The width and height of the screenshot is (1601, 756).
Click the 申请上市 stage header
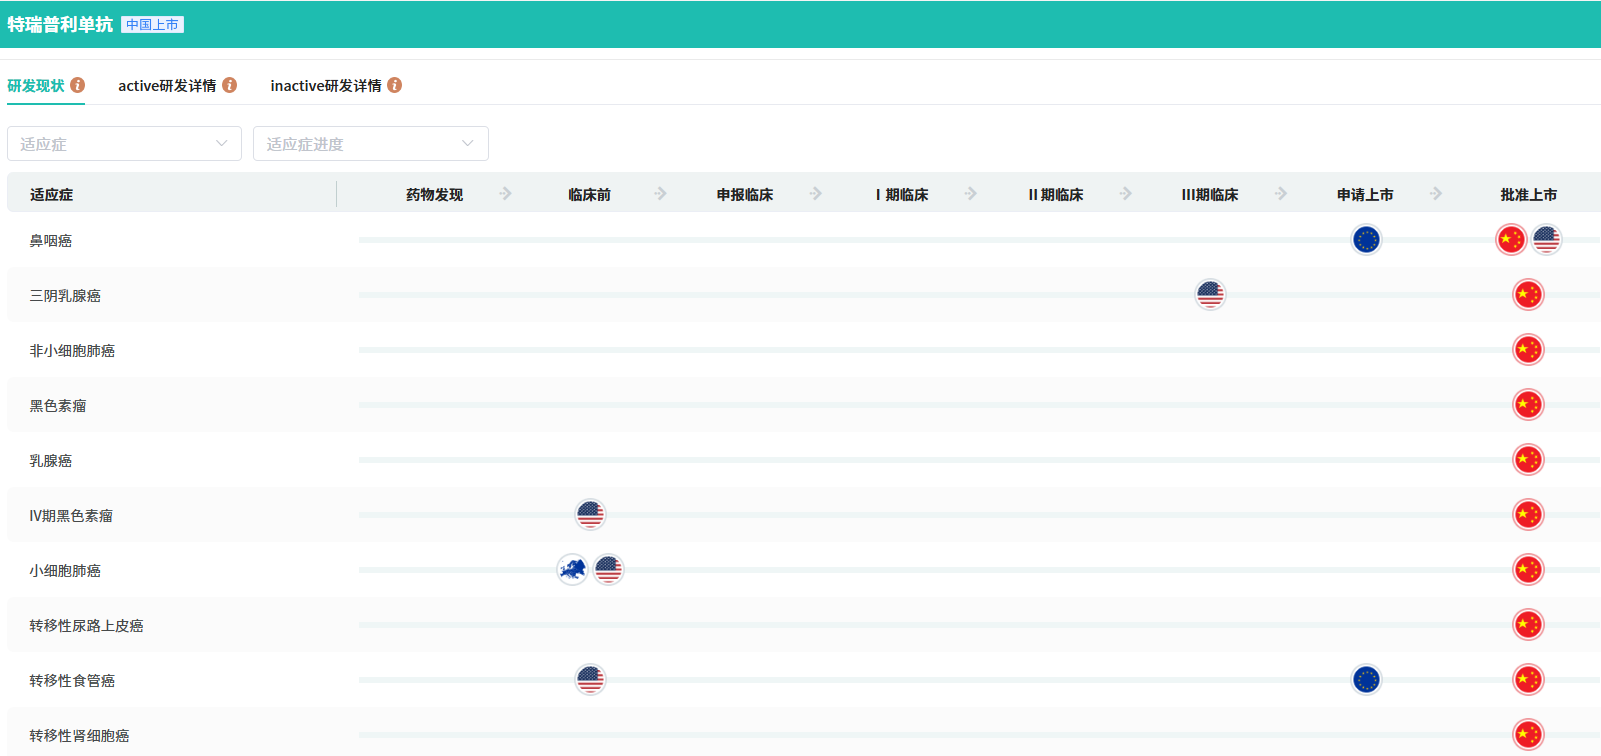pyautogui.click(x=1365, y=195)
